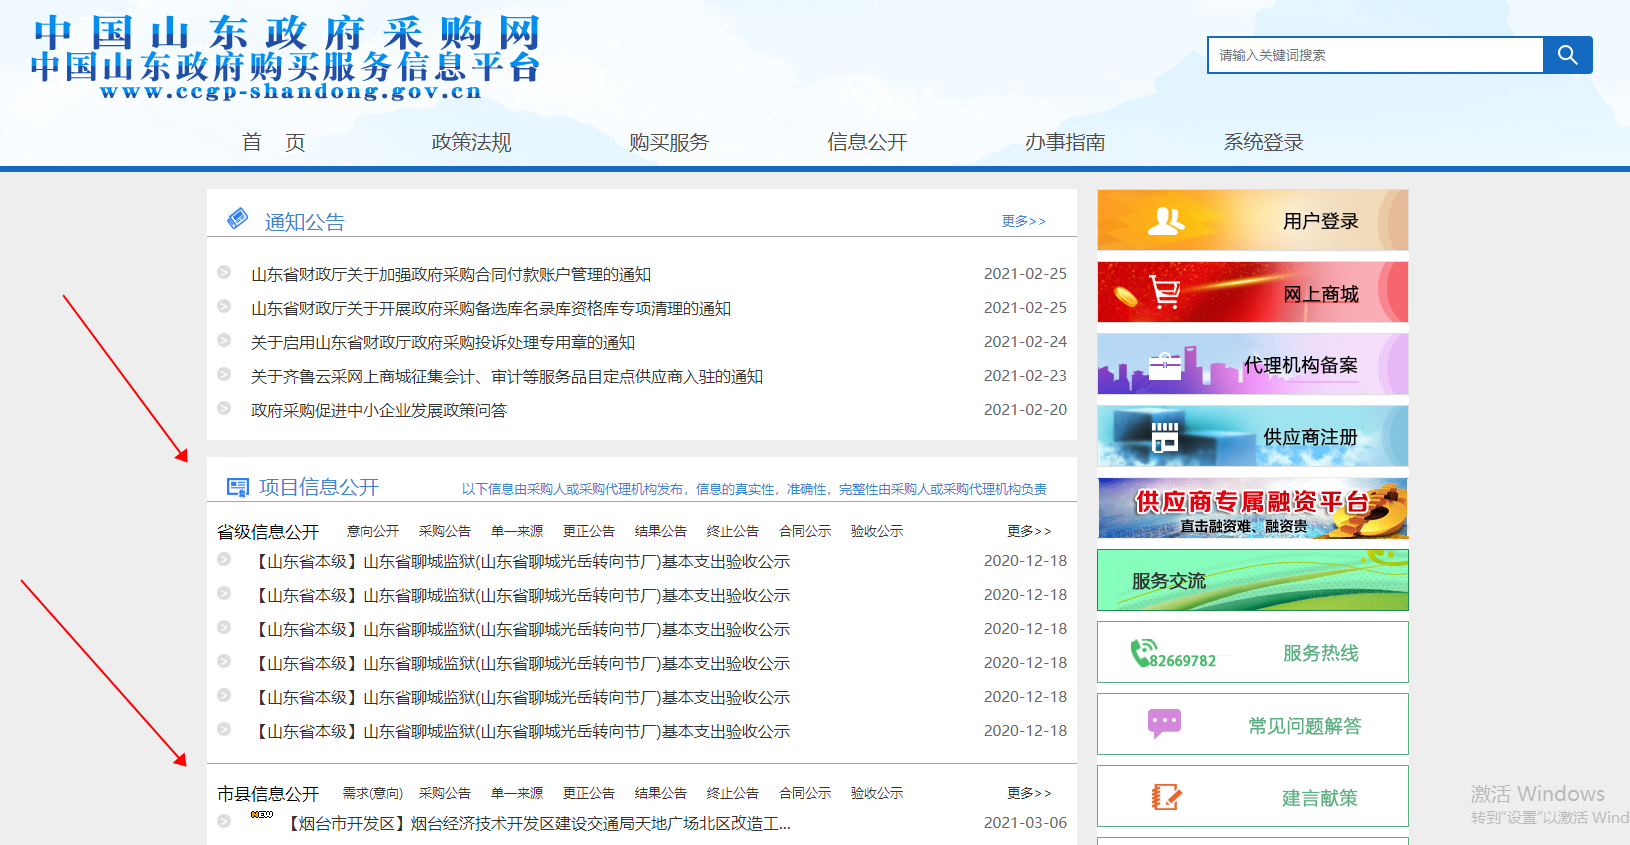The image size is (1630, 845).
Task: Click the keyword search input field
Action: coord(1376,55)
